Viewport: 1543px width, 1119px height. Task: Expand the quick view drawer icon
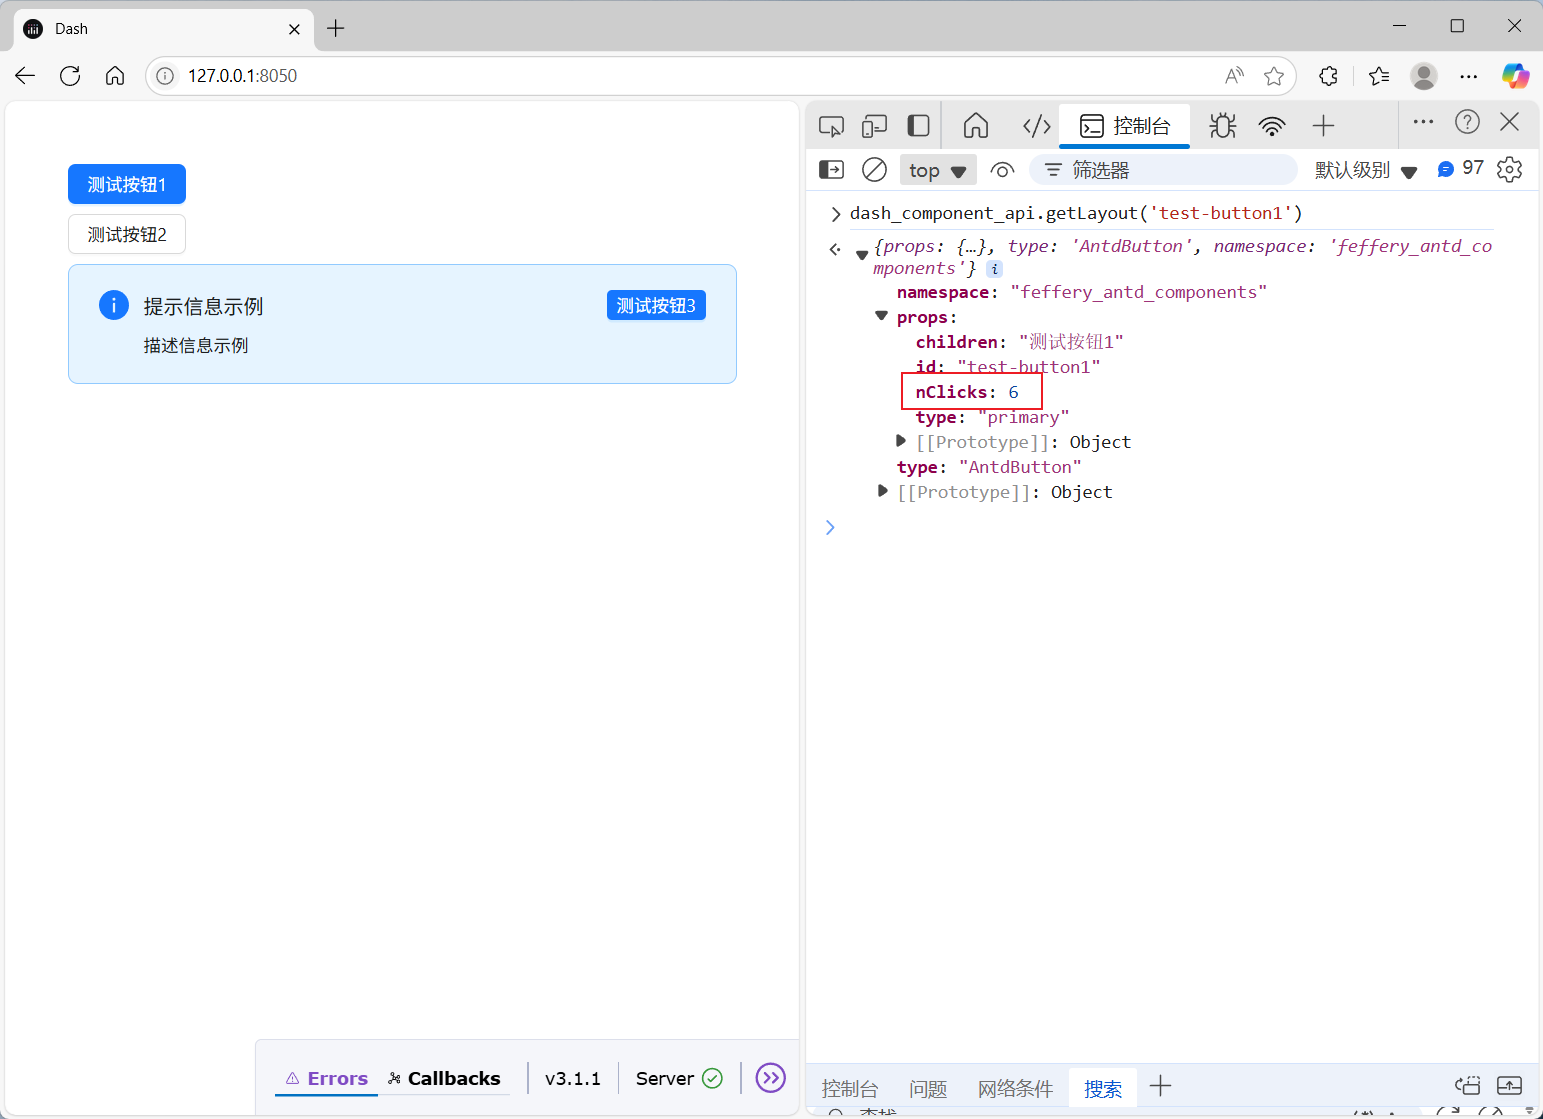(x=1510, y=1086)
